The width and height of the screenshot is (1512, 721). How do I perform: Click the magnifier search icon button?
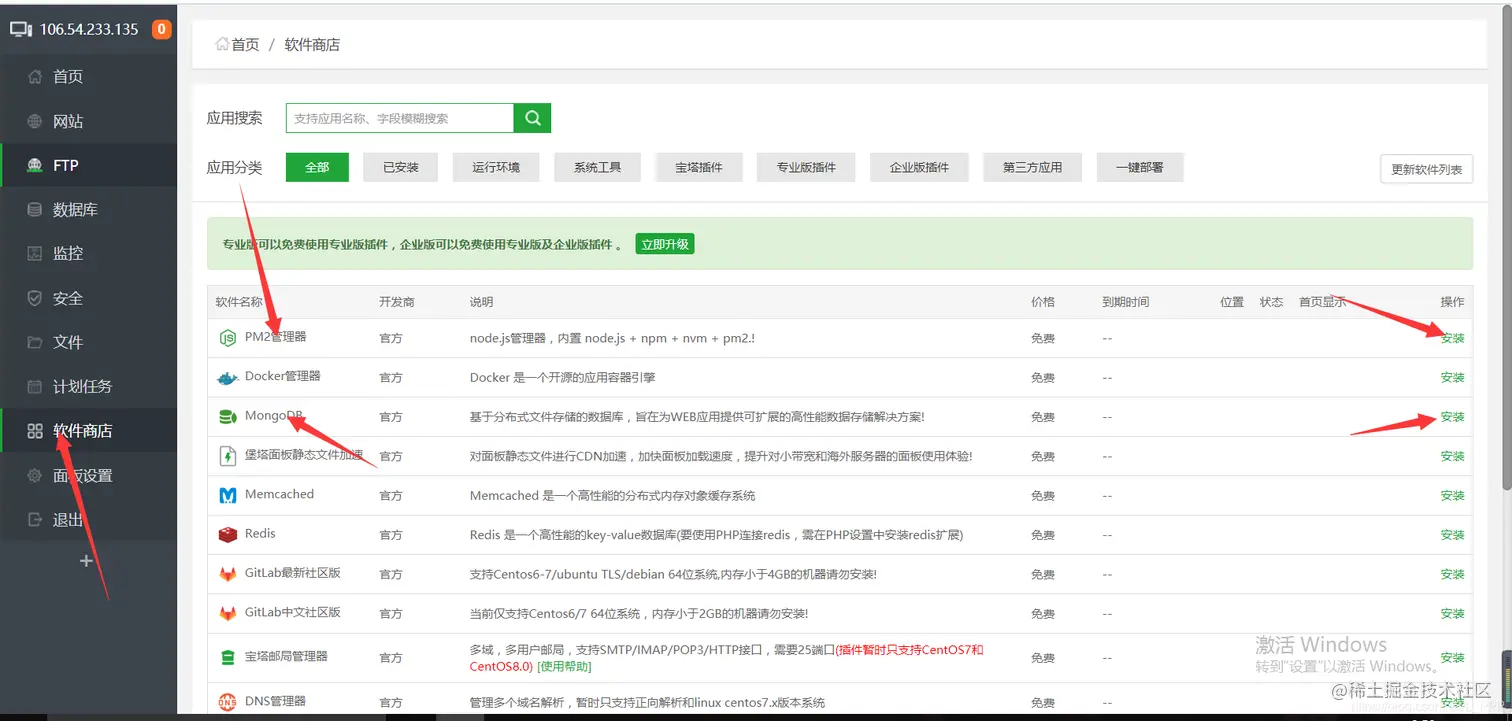(532, 118)
